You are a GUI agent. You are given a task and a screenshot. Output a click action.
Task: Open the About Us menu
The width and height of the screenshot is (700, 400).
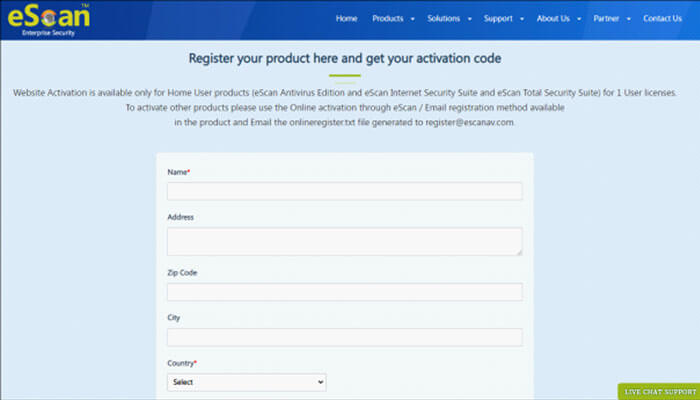click(553, 18)
